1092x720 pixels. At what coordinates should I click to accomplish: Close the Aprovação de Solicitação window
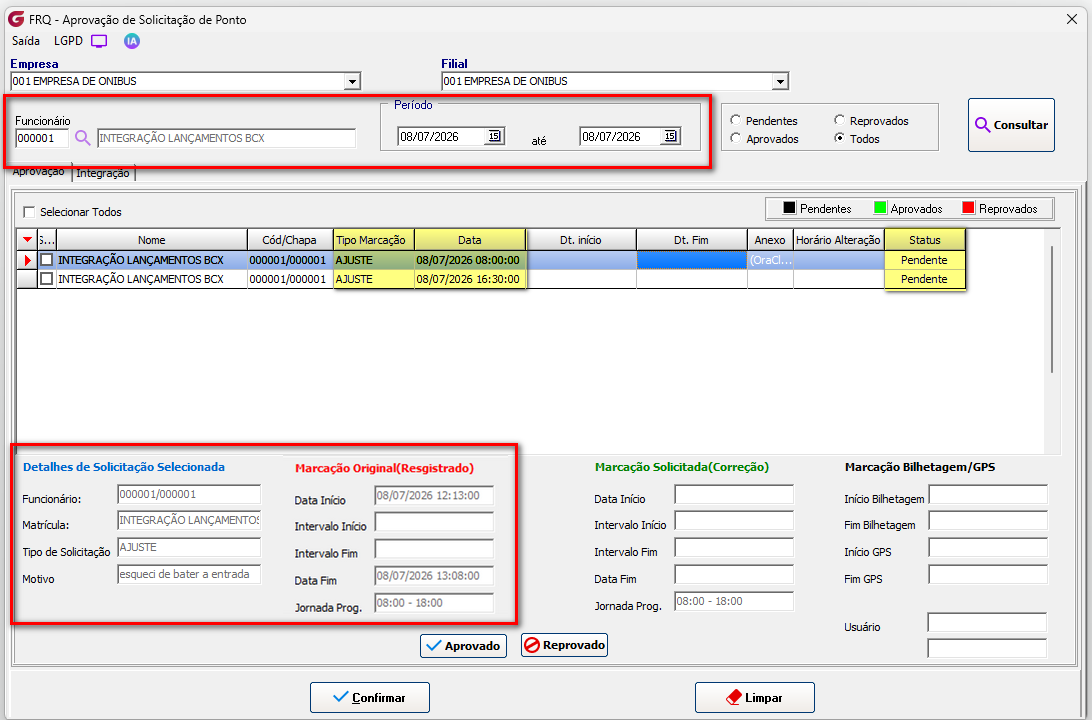coord(1072,19)
